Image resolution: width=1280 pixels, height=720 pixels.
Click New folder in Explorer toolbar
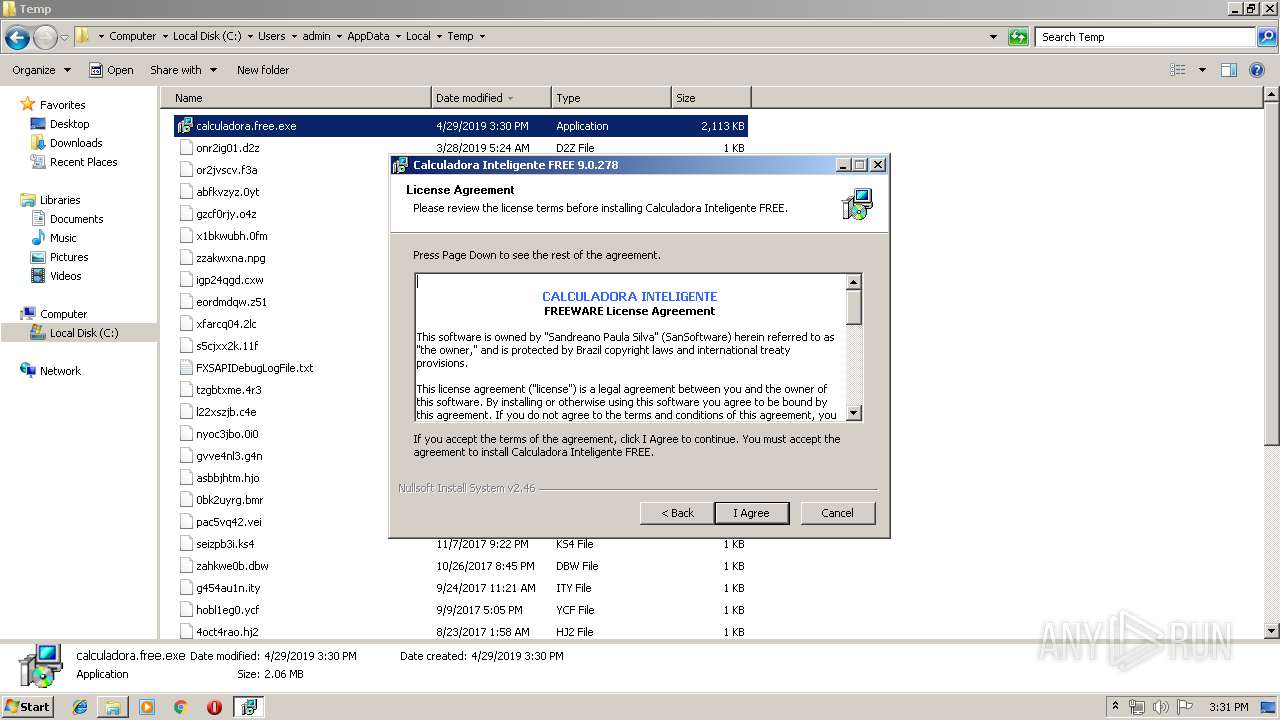pyautogui.click(x=263, y=70)
